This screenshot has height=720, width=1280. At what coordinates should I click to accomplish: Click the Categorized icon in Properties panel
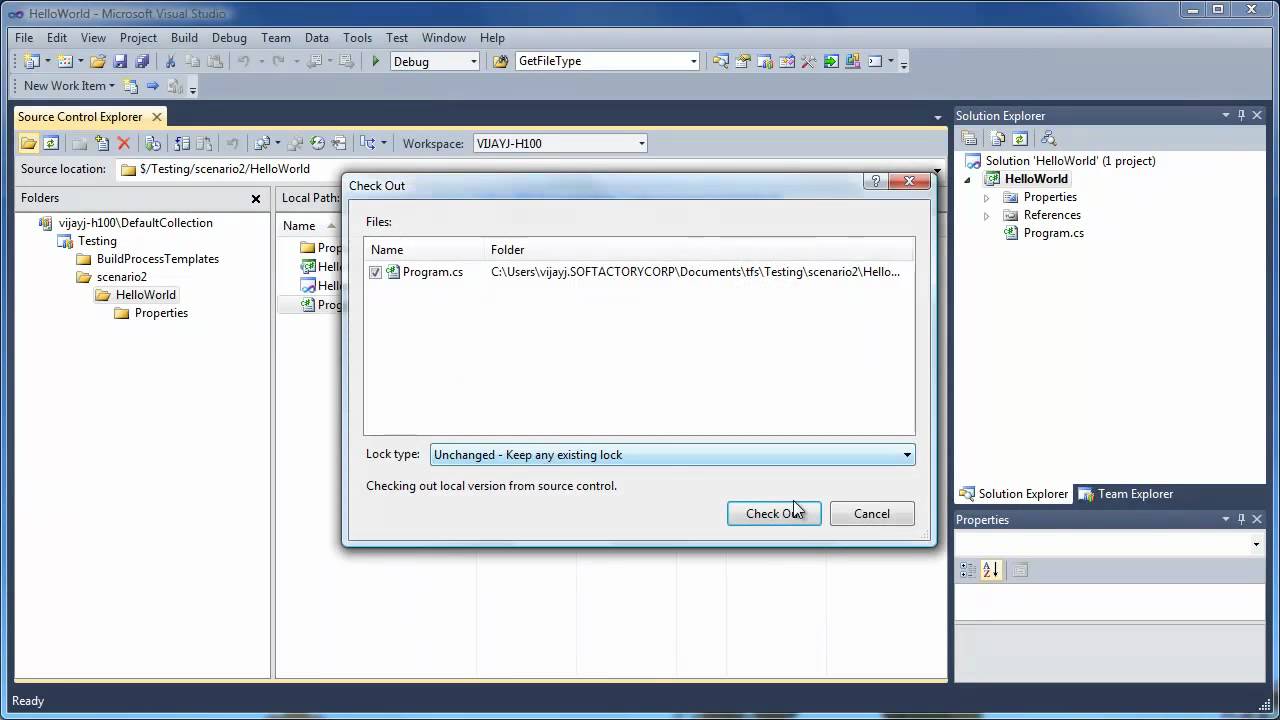pyautogui.click(x=968, y=570)
